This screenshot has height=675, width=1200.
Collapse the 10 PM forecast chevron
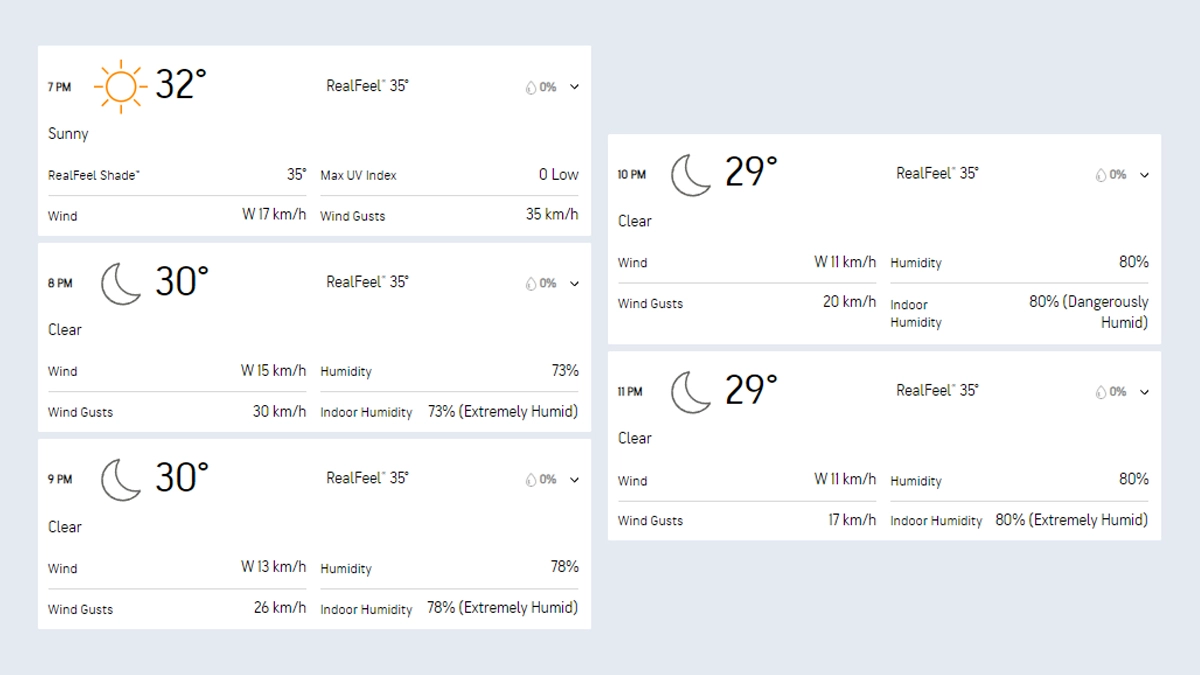point(1145,175)
